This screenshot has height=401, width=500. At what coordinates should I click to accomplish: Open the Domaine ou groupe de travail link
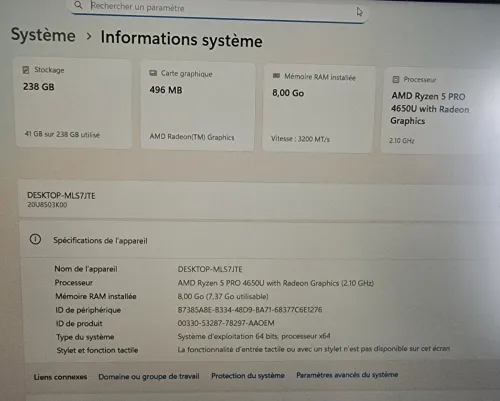[x=149, y=376]
